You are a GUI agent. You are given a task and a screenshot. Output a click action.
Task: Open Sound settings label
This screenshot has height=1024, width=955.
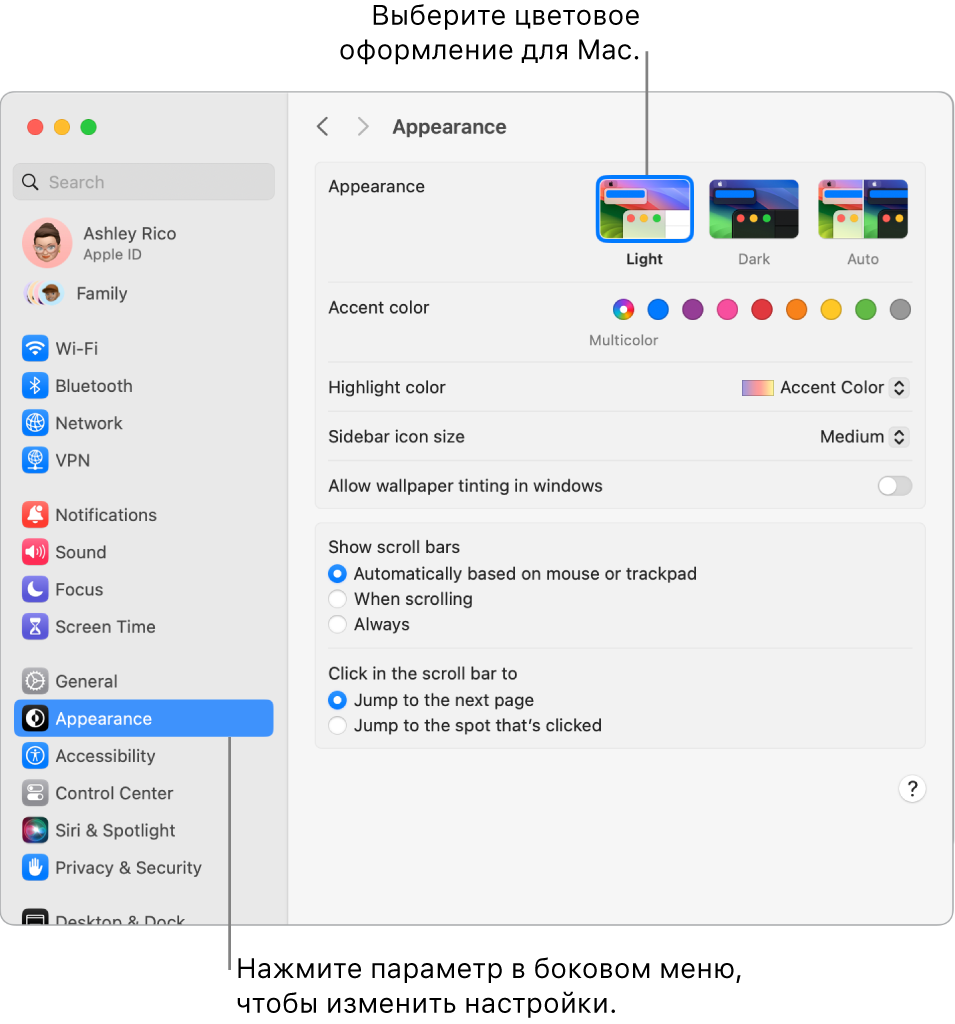click(x=81, y=552)
